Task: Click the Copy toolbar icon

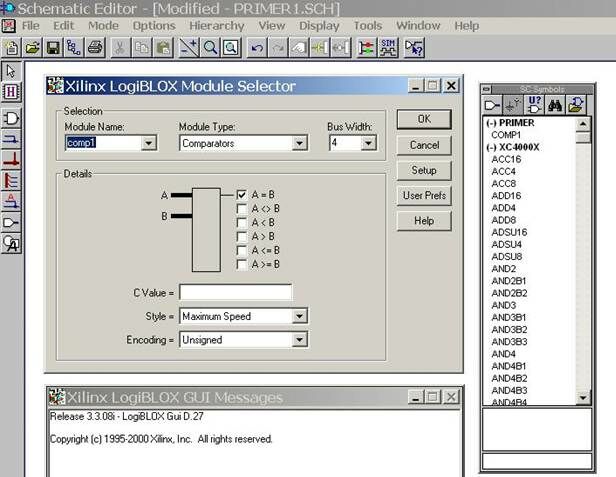Action: point(141,48)
